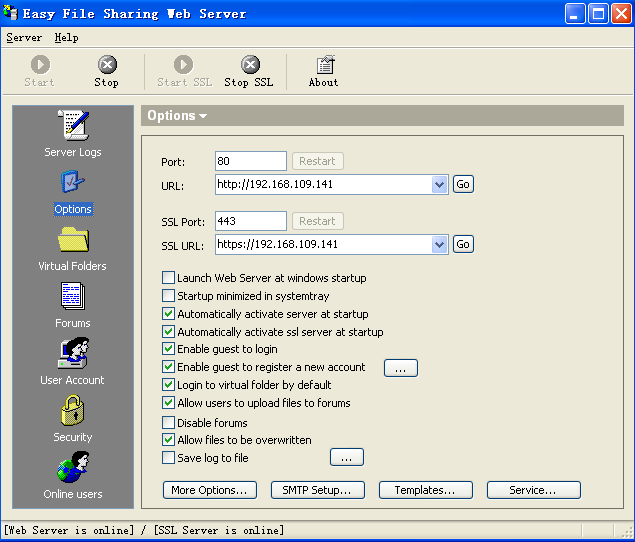Click the Stop SSL toolbar icon
This screenshot has height=542, width=635.
coord(250,65)
